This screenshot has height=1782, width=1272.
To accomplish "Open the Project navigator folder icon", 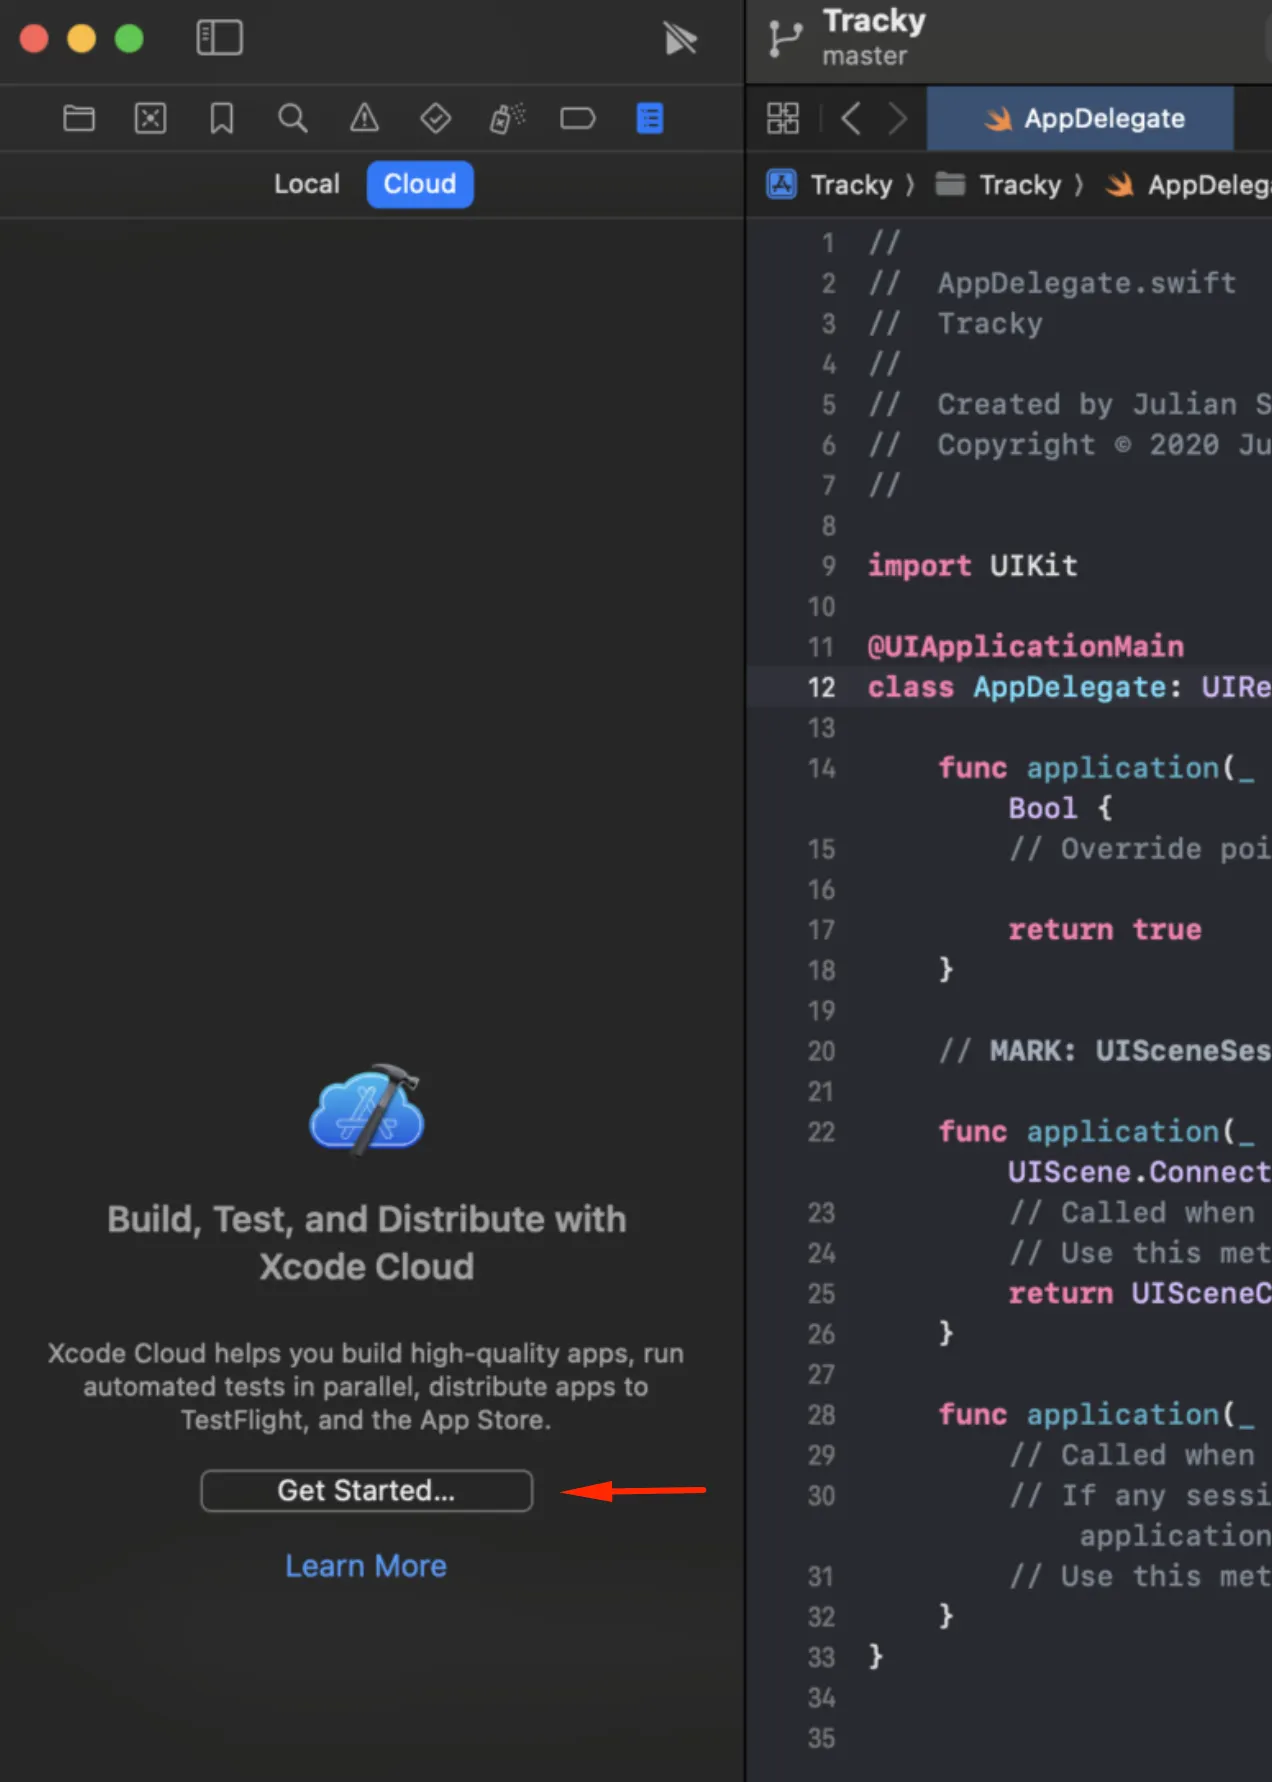I will (79, 119).
